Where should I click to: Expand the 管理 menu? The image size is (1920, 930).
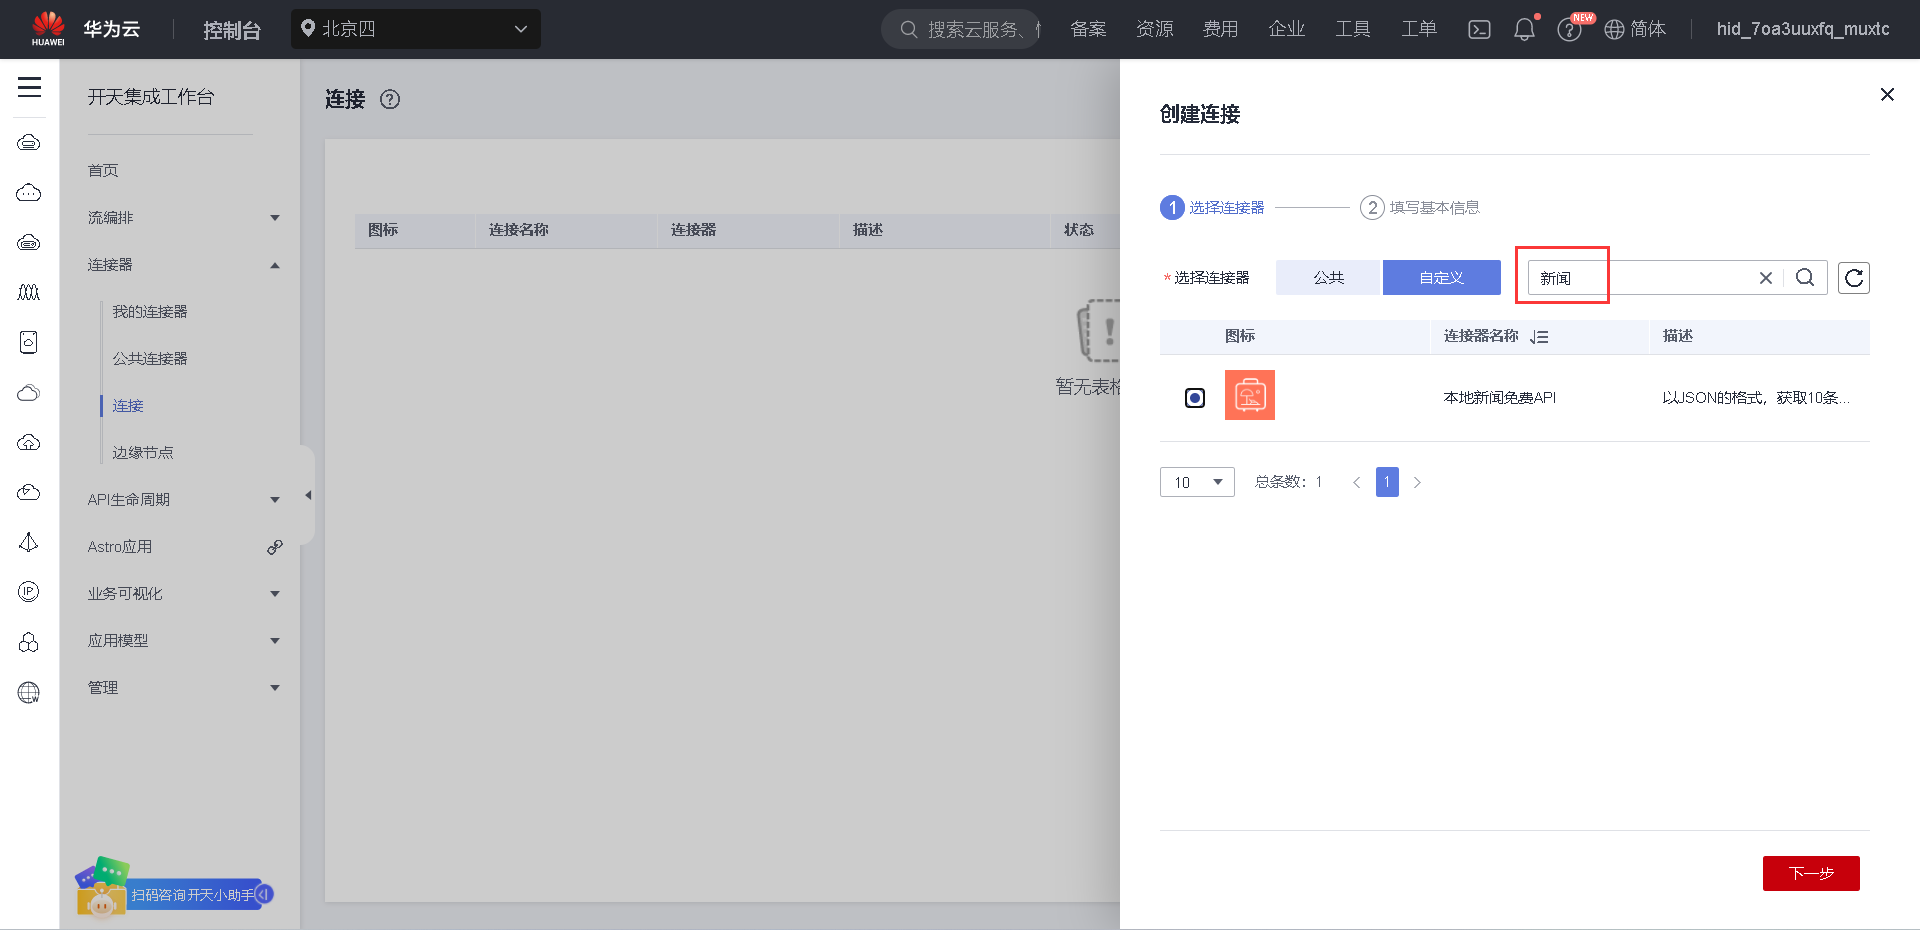tap(275, 688)
